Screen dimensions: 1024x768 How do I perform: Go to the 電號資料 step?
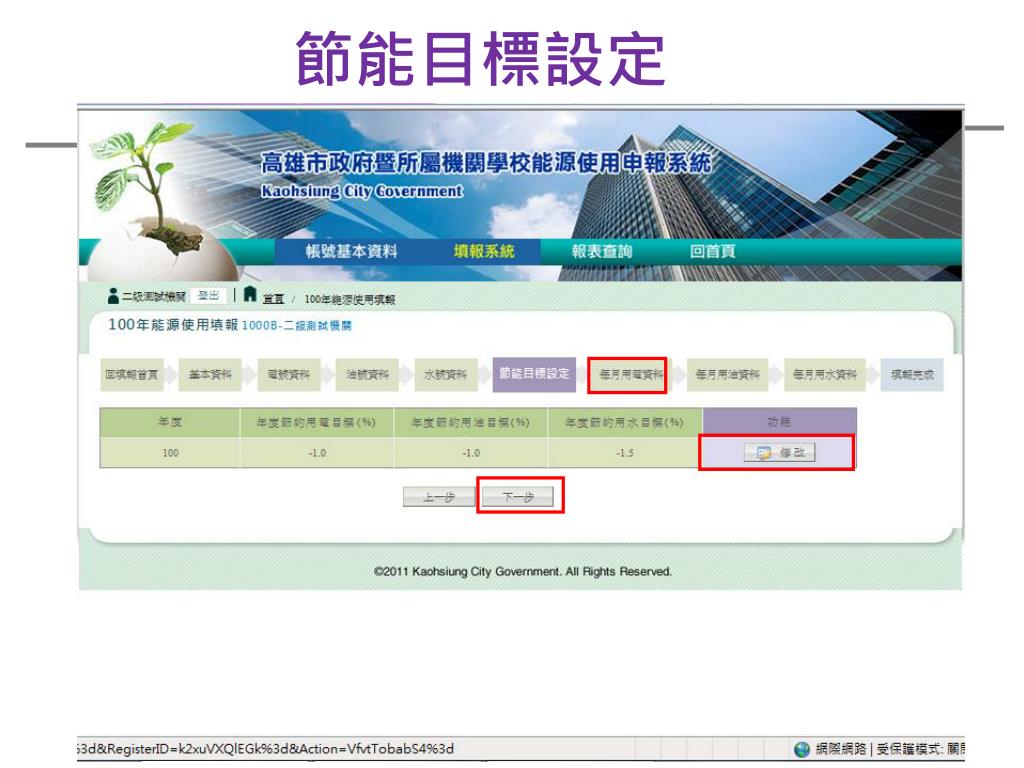tap(289, 375)
